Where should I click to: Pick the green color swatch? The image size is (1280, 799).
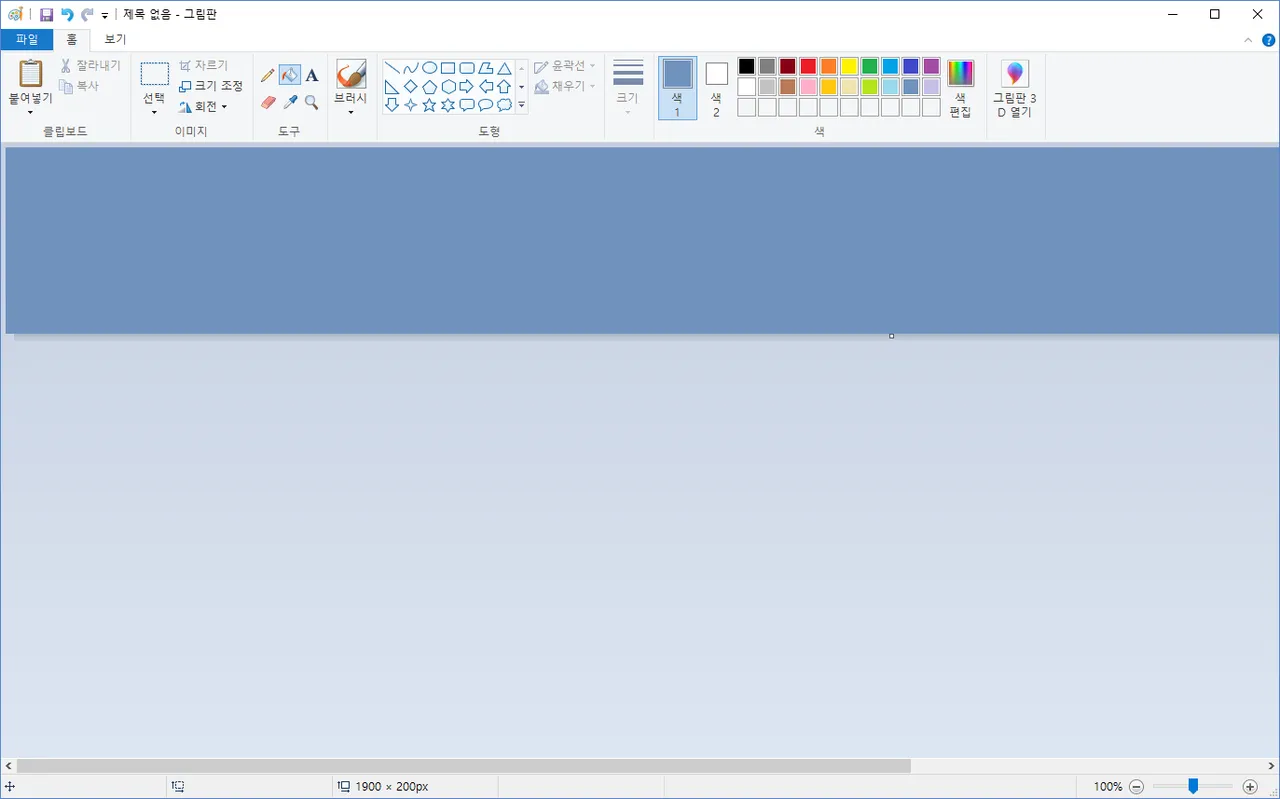(870, 66)
